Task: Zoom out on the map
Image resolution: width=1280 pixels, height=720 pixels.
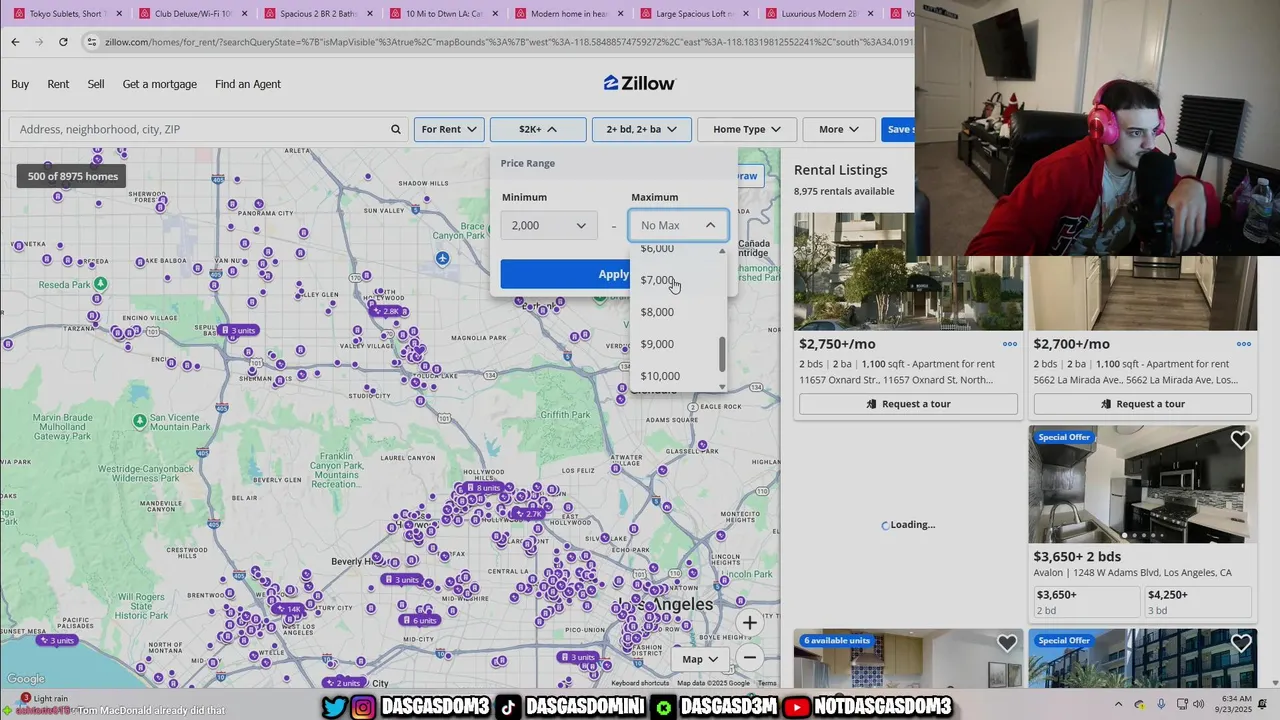Action: pyautogui.click(x=749, y=658)
